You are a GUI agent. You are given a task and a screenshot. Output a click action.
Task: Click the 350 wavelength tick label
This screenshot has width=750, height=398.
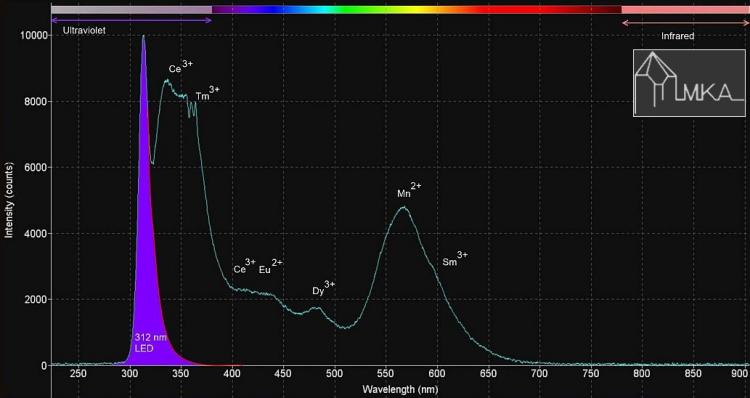[180, 374]
